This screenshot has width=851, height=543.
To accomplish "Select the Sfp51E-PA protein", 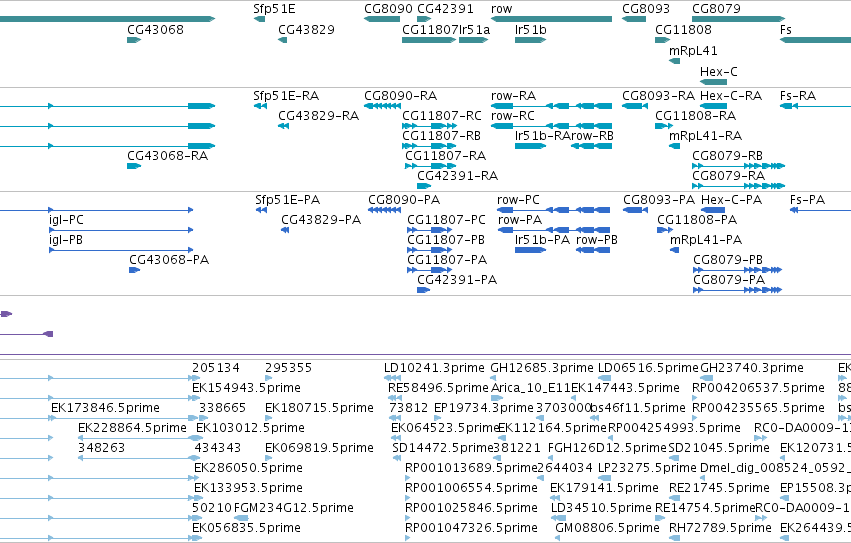I will click(x=261, y=210).
